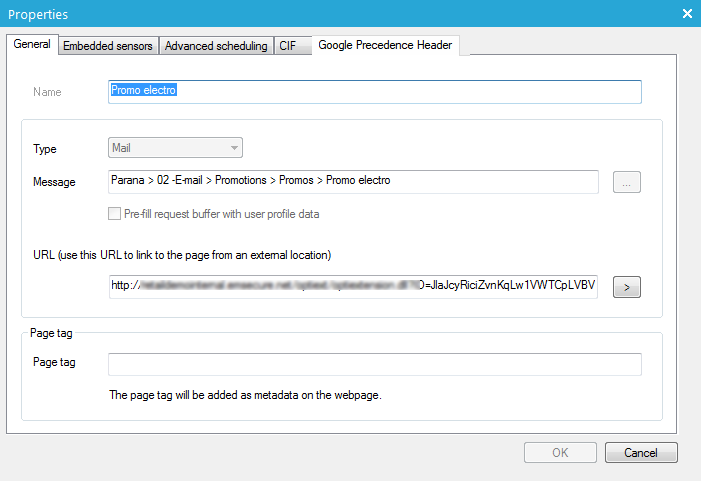Click the page tag metadata note text

pyautogui.click(x=245, y=395)
